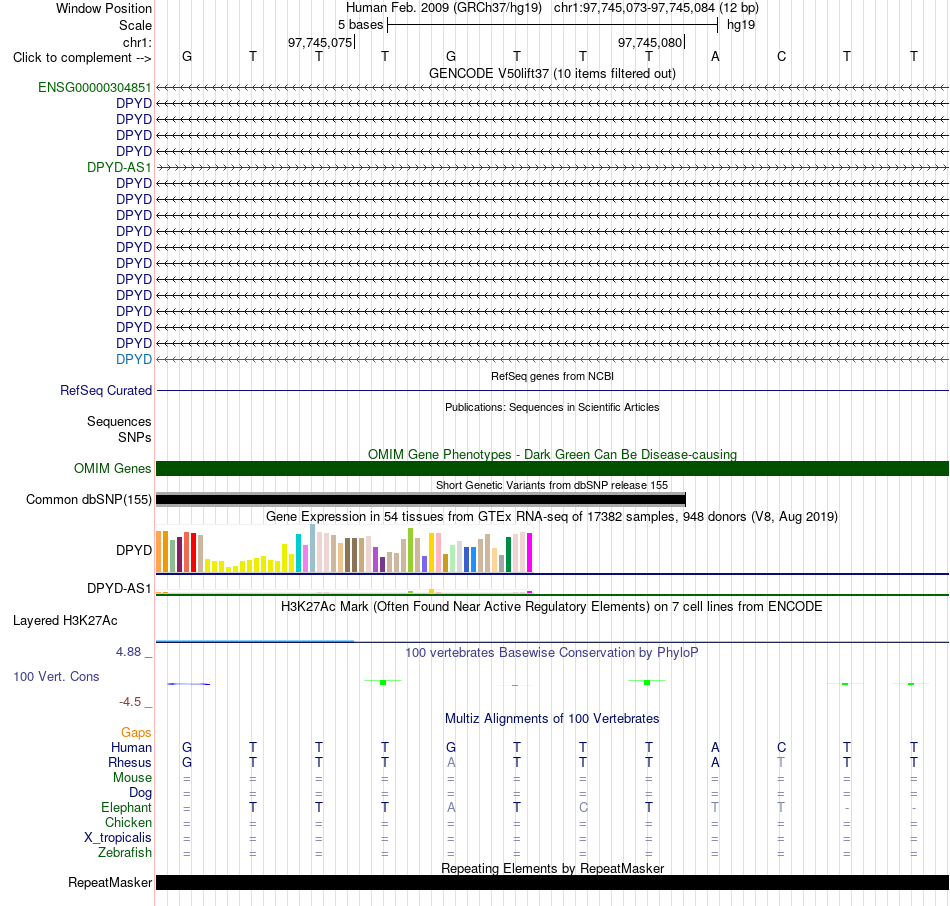Open the Common dbSNP(155) label

89,499
